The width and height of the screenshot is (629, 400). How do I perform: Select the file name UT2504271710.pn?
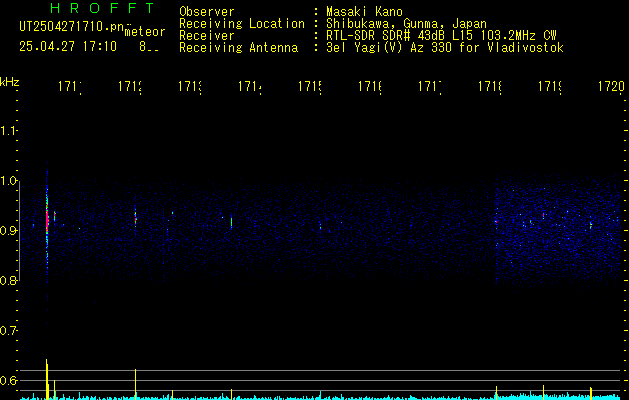pyautogui.click(x=71, y=26)
